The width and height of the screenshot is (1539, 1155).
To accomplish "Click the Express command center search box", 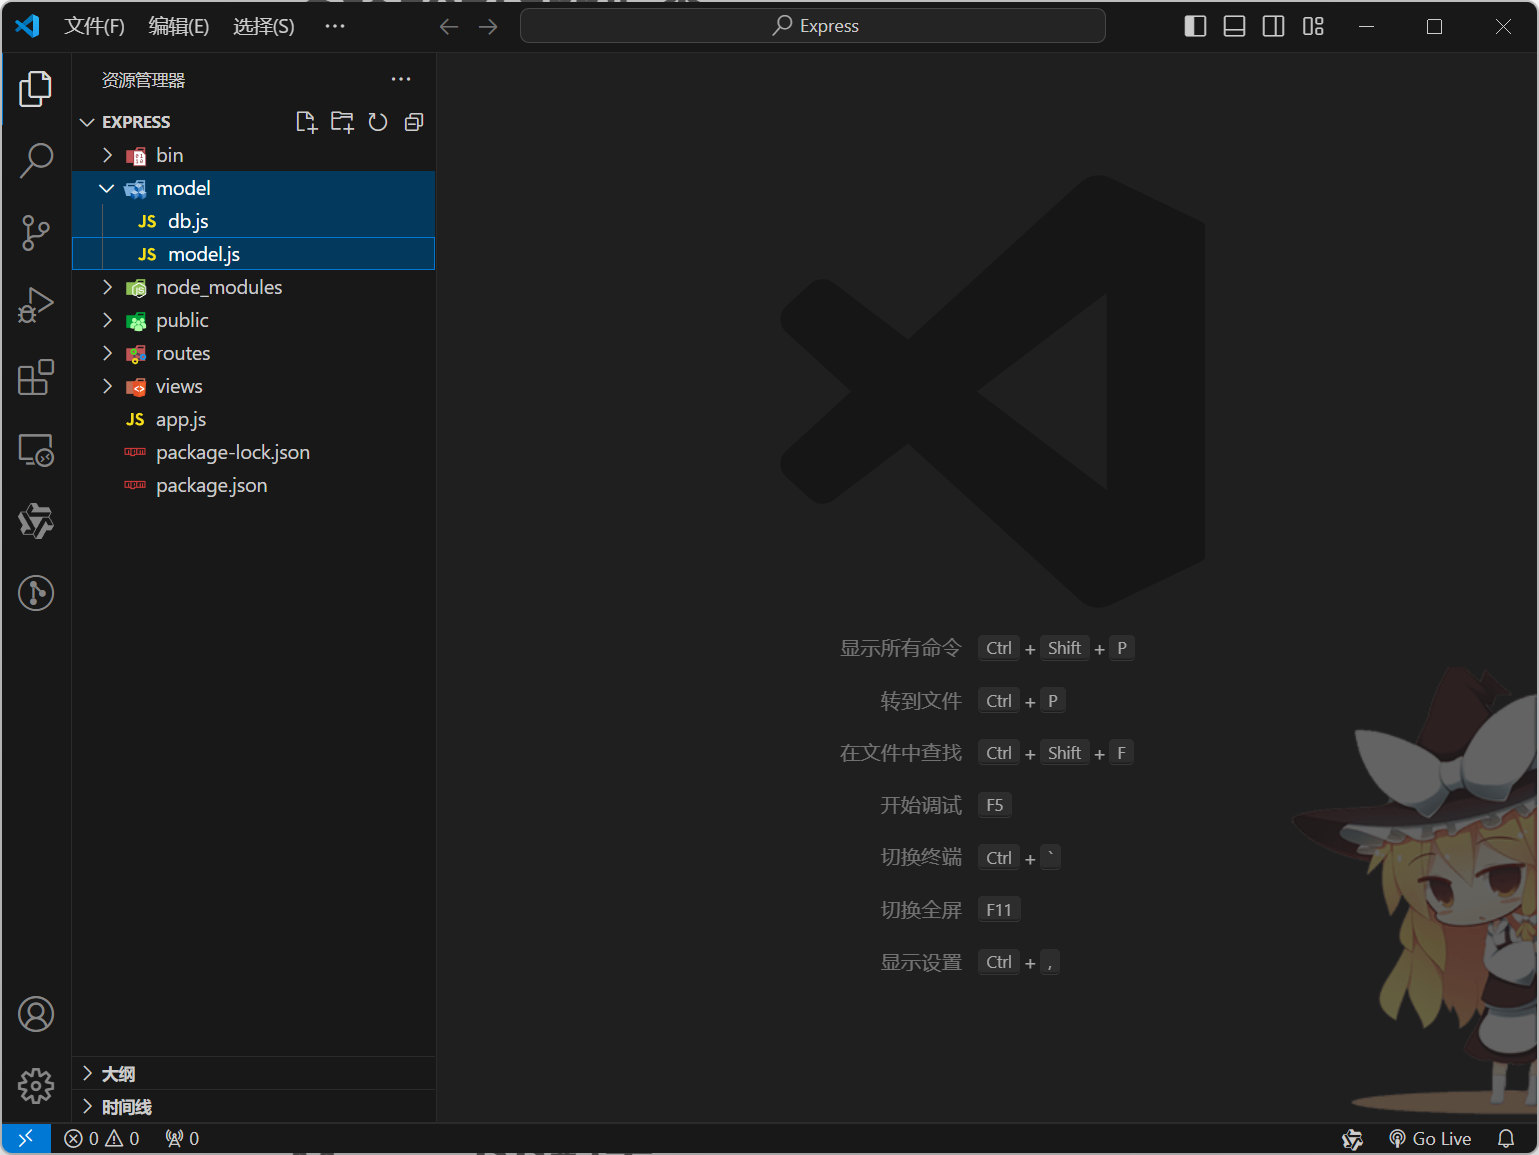I will pos(813,26).
